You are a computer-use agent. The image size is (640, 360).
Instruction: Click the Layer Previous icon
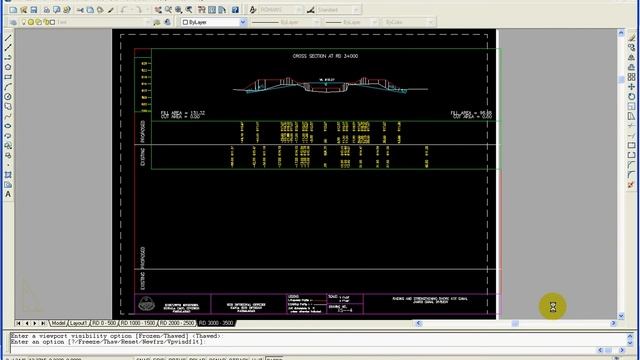(x=167, y=22)
